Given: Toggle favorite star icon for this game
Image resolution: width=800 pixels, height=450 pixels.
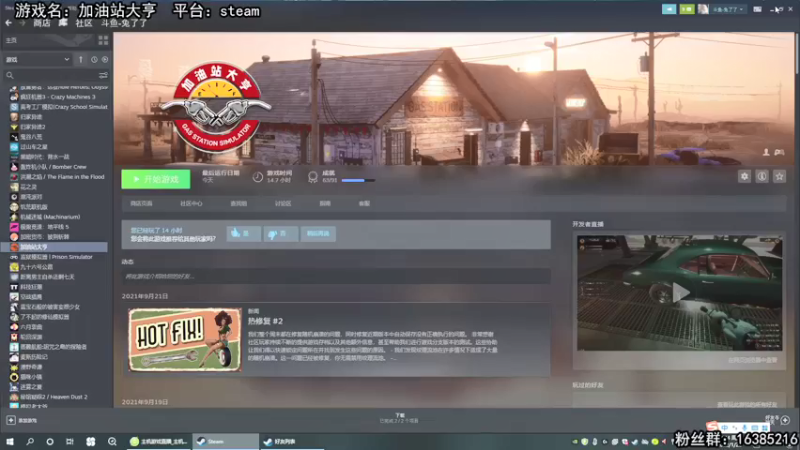Looking at the screenshot, I should pyautogui.click(x=779, y=177).
